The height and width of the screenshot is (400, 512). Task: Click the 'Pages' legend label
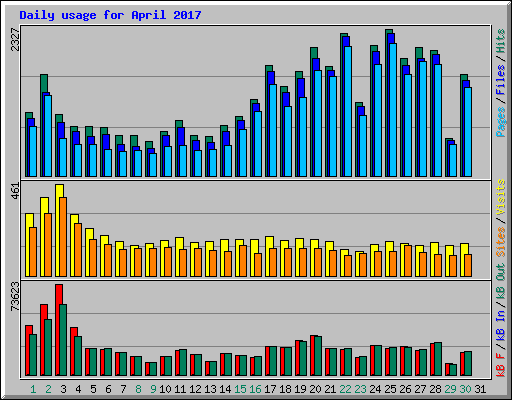500,122
